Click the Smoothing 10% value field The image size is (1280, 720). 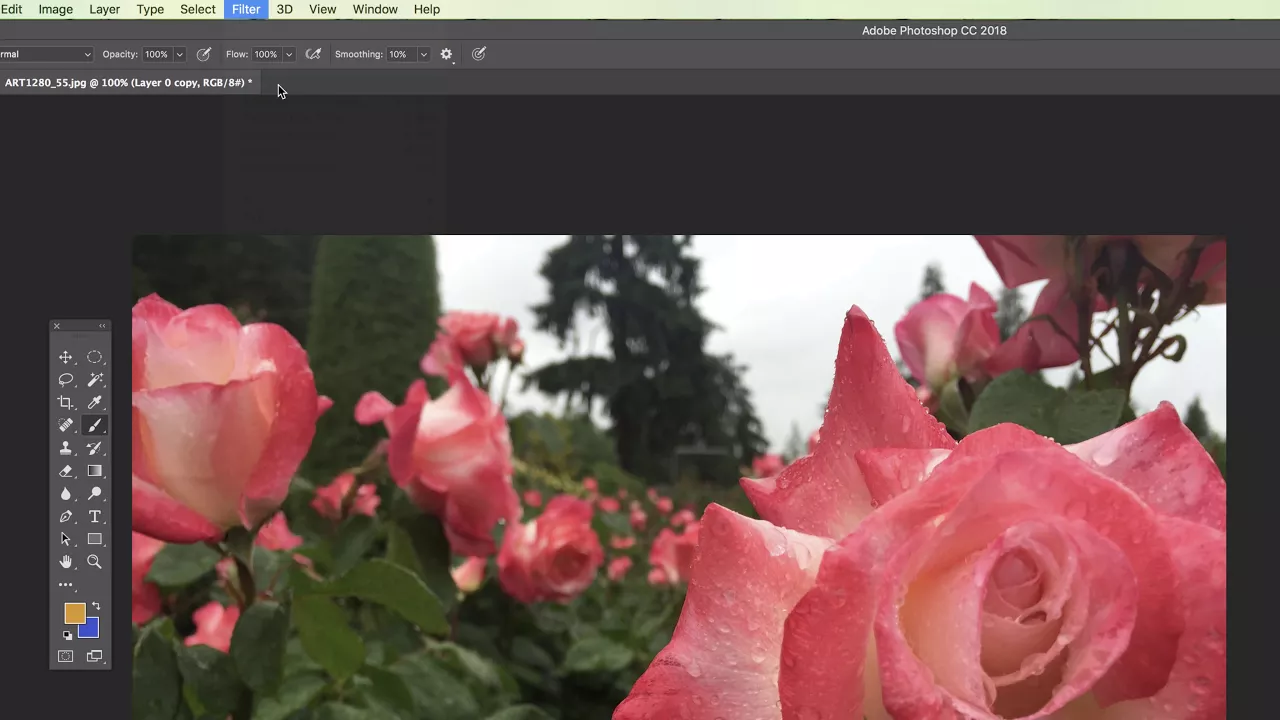(x=401, y=54)
